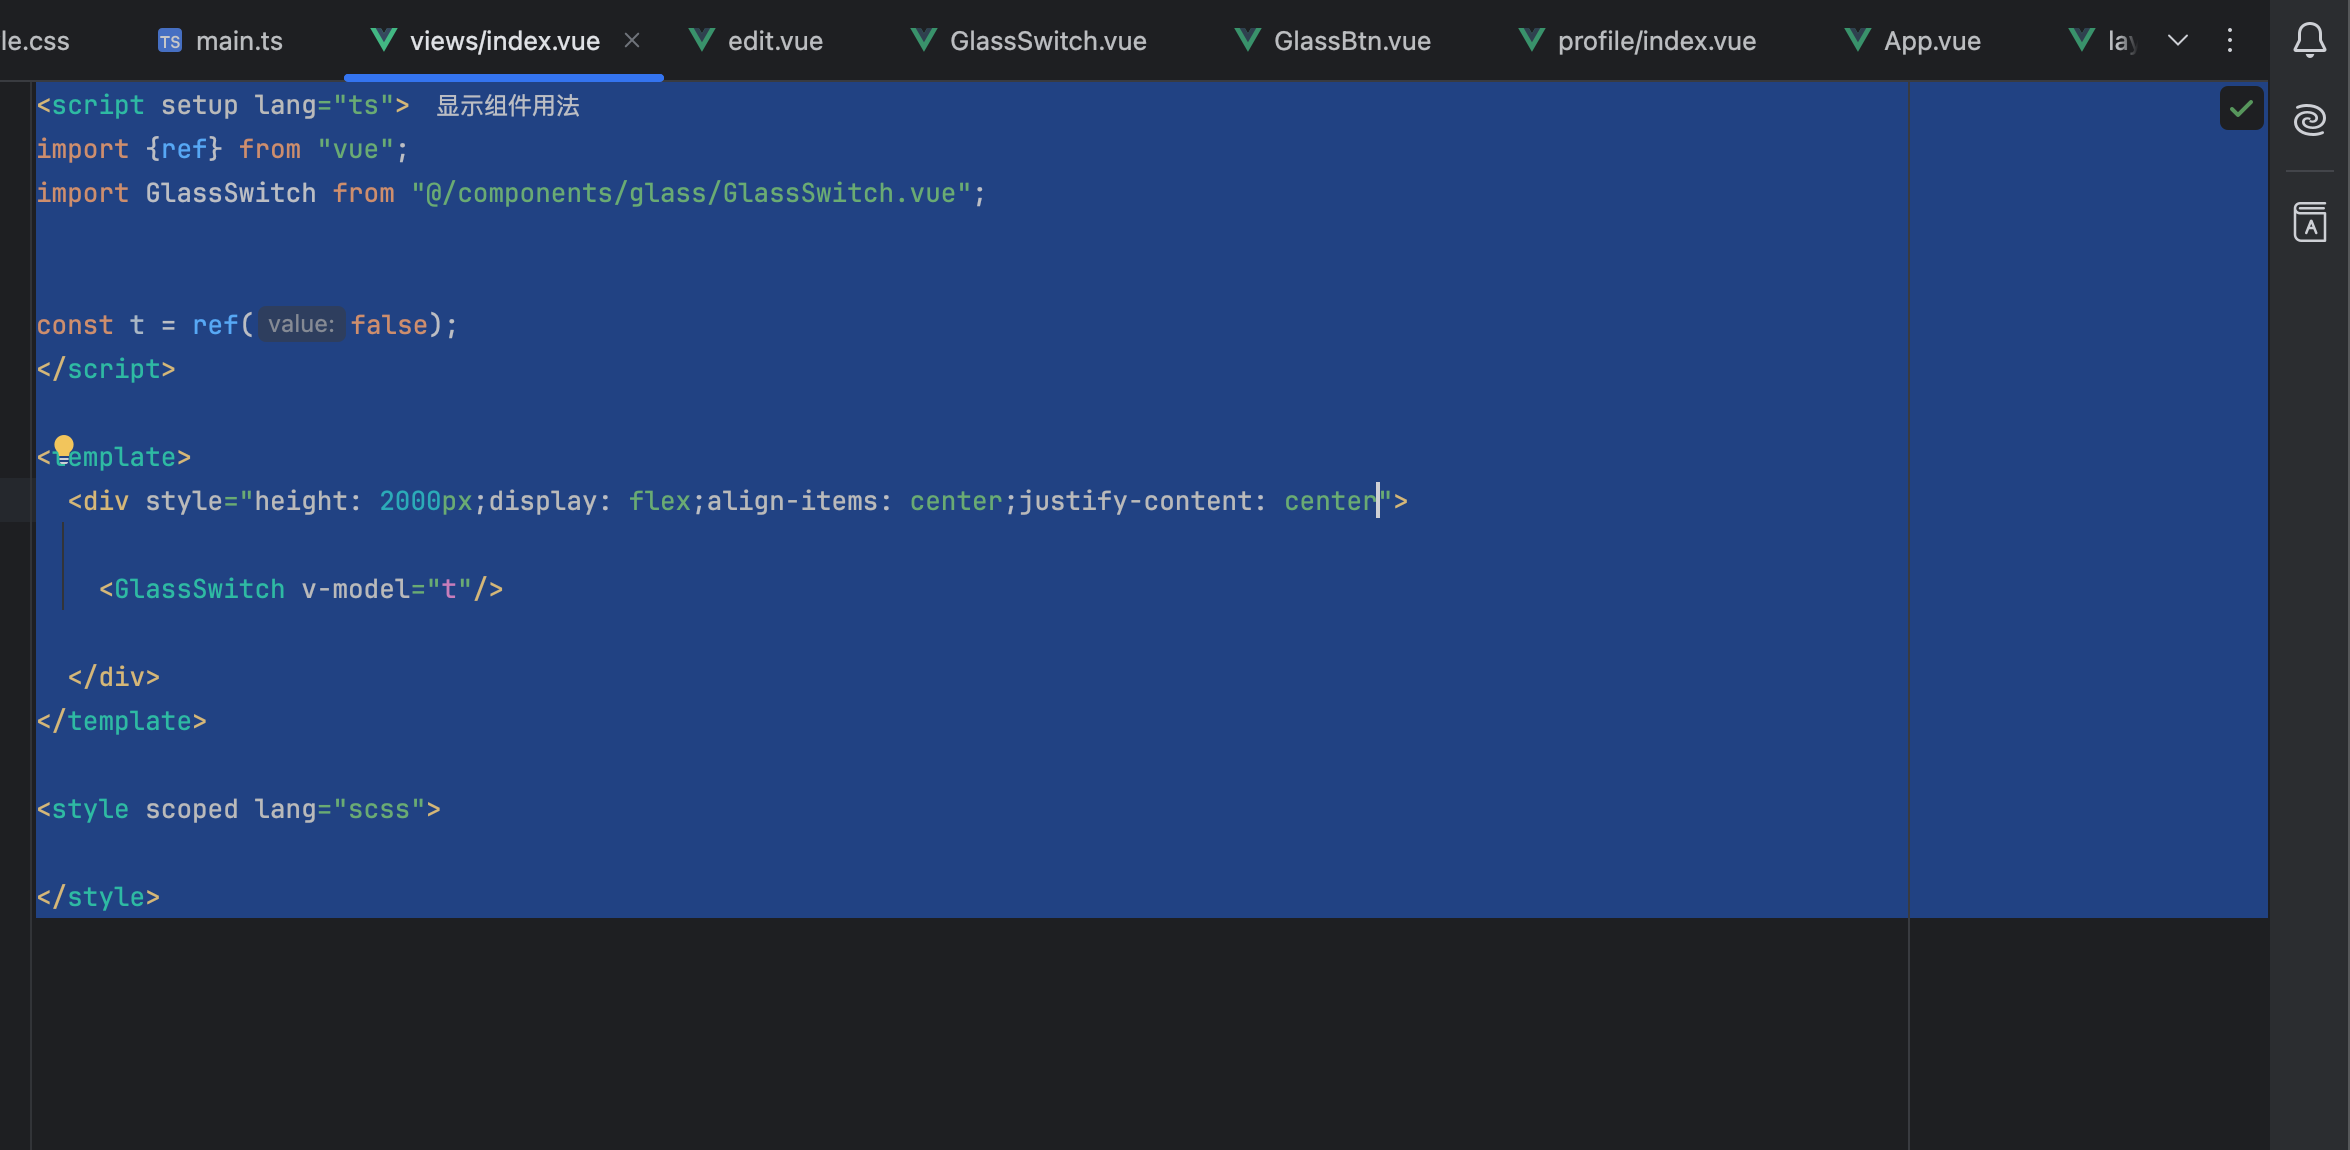Open the AI Assistant spiral icon
This screenshot has width=2350, height=1150.
click(2309, 120)
